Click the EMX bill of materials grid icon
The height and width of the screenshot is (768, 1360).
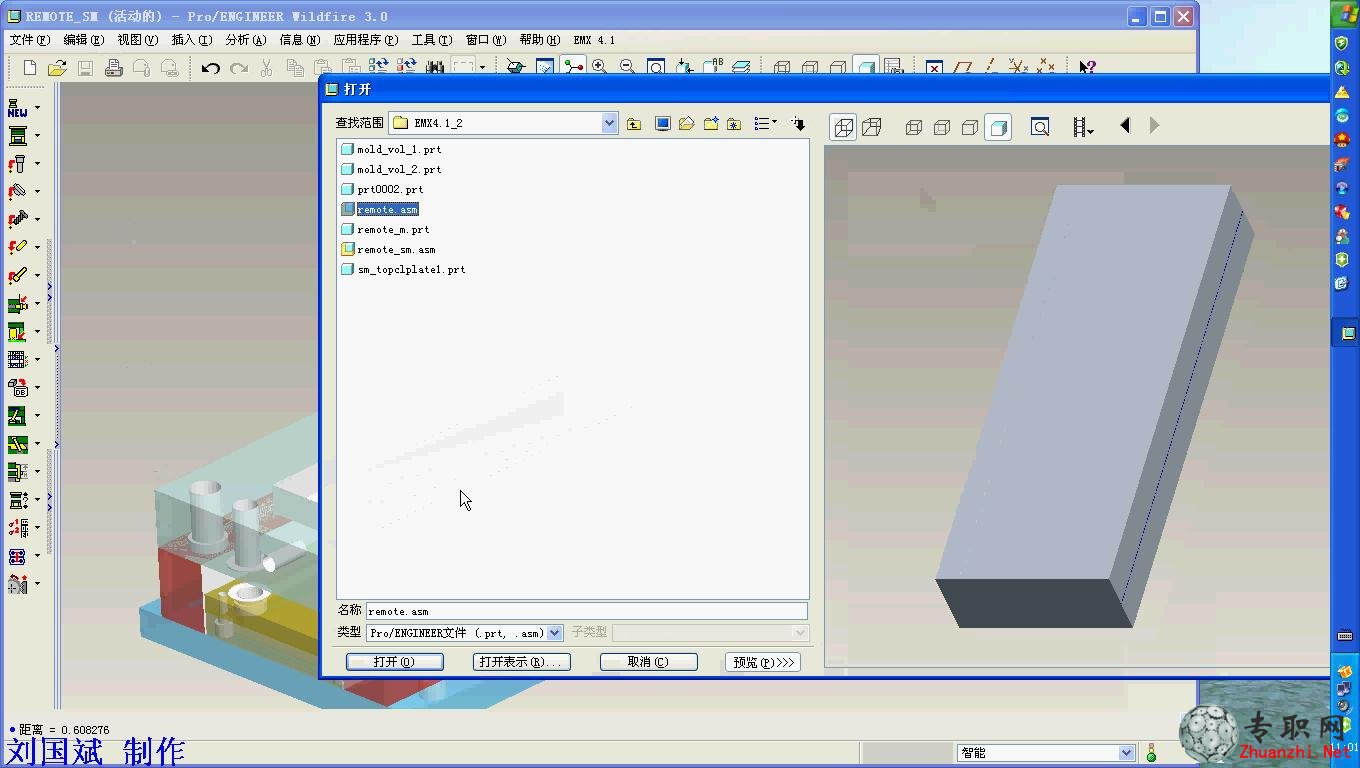(18, 360)
